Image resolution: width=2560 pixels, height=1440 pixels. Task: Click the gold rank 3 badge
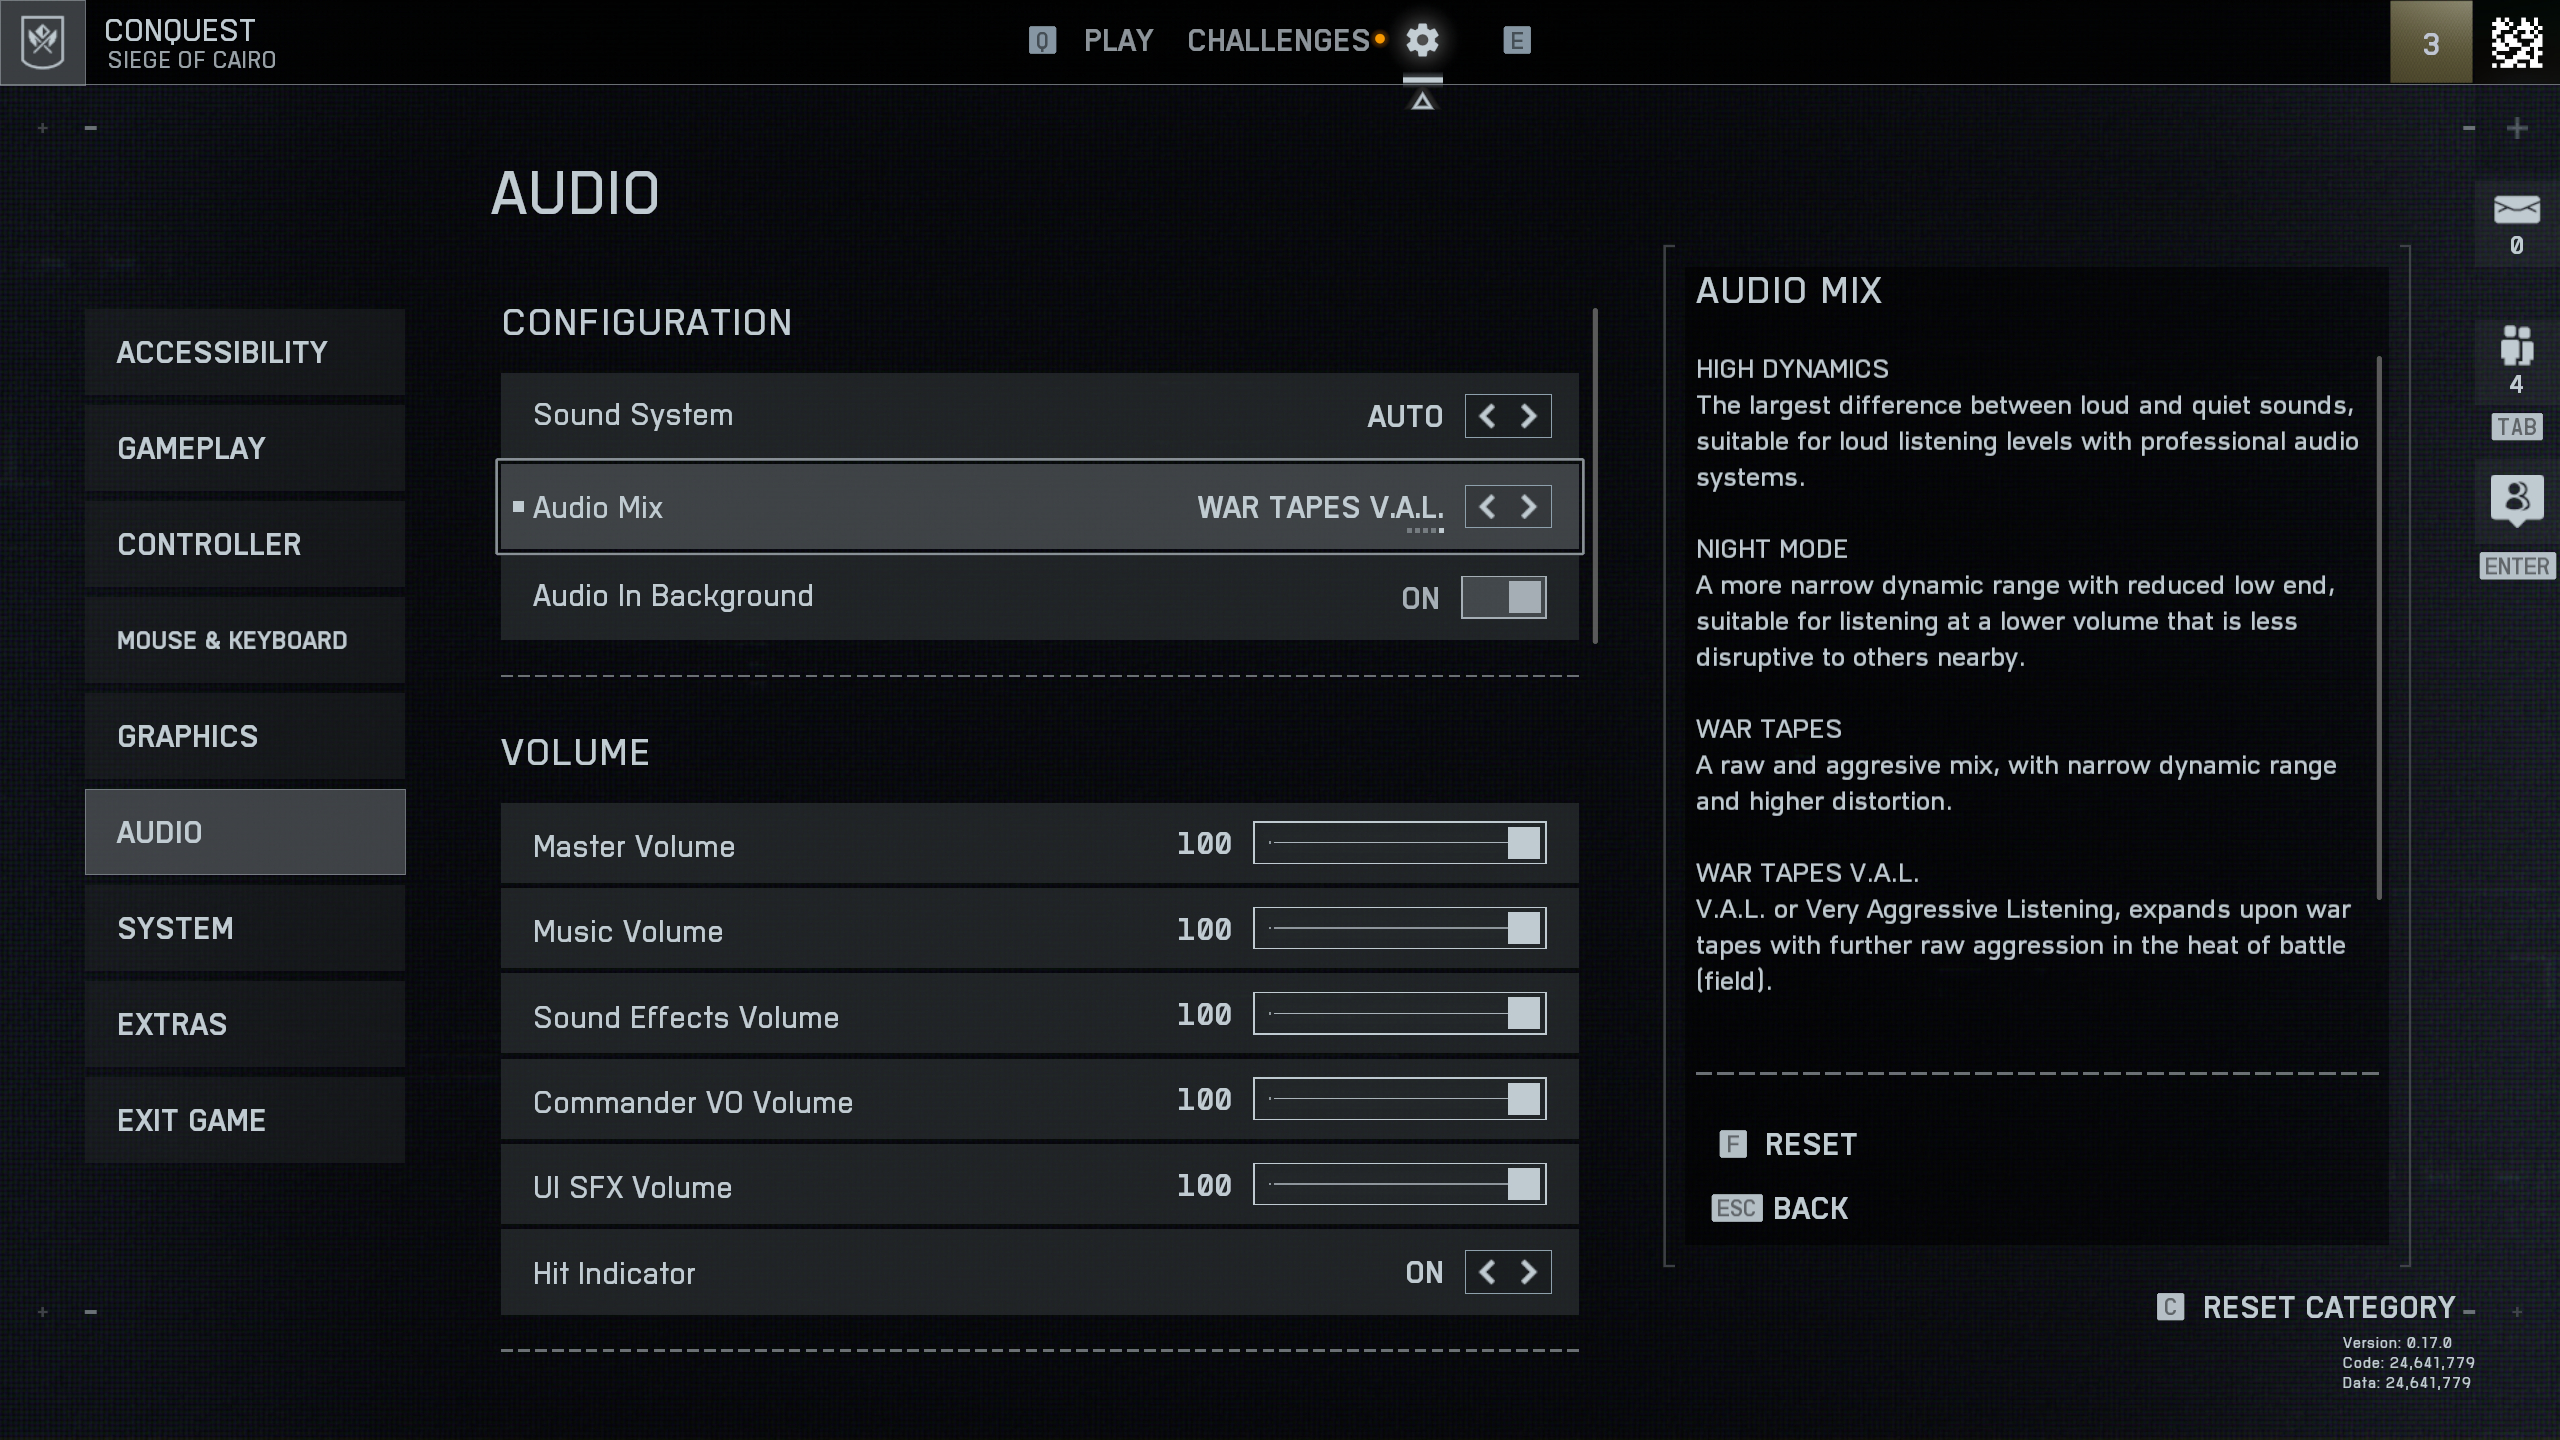(2430, 42)
